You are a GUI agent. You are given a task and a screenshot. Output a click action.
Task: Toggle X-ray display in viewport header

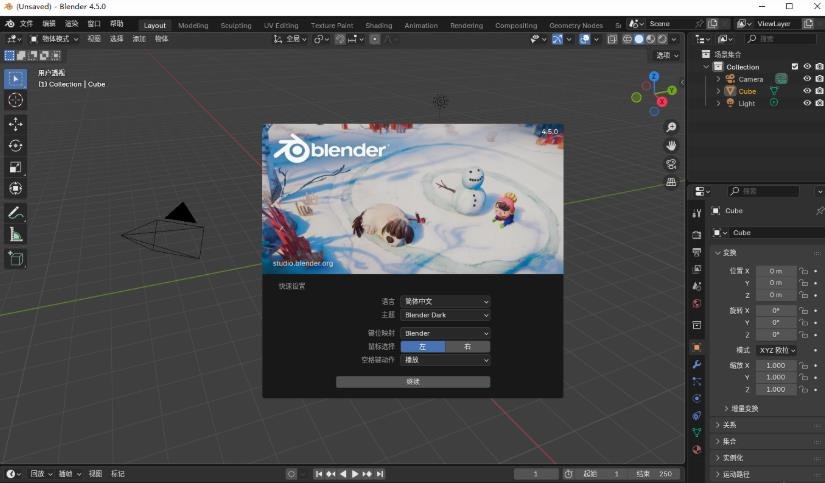click(x=611, y=39)
